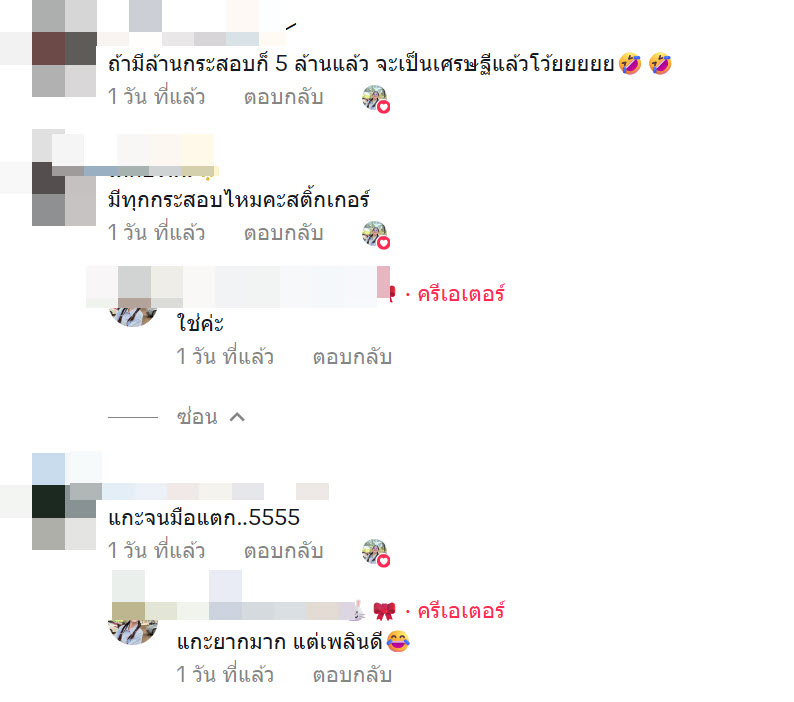Click ซ่อน text to hide replies

tap(197, 417)
